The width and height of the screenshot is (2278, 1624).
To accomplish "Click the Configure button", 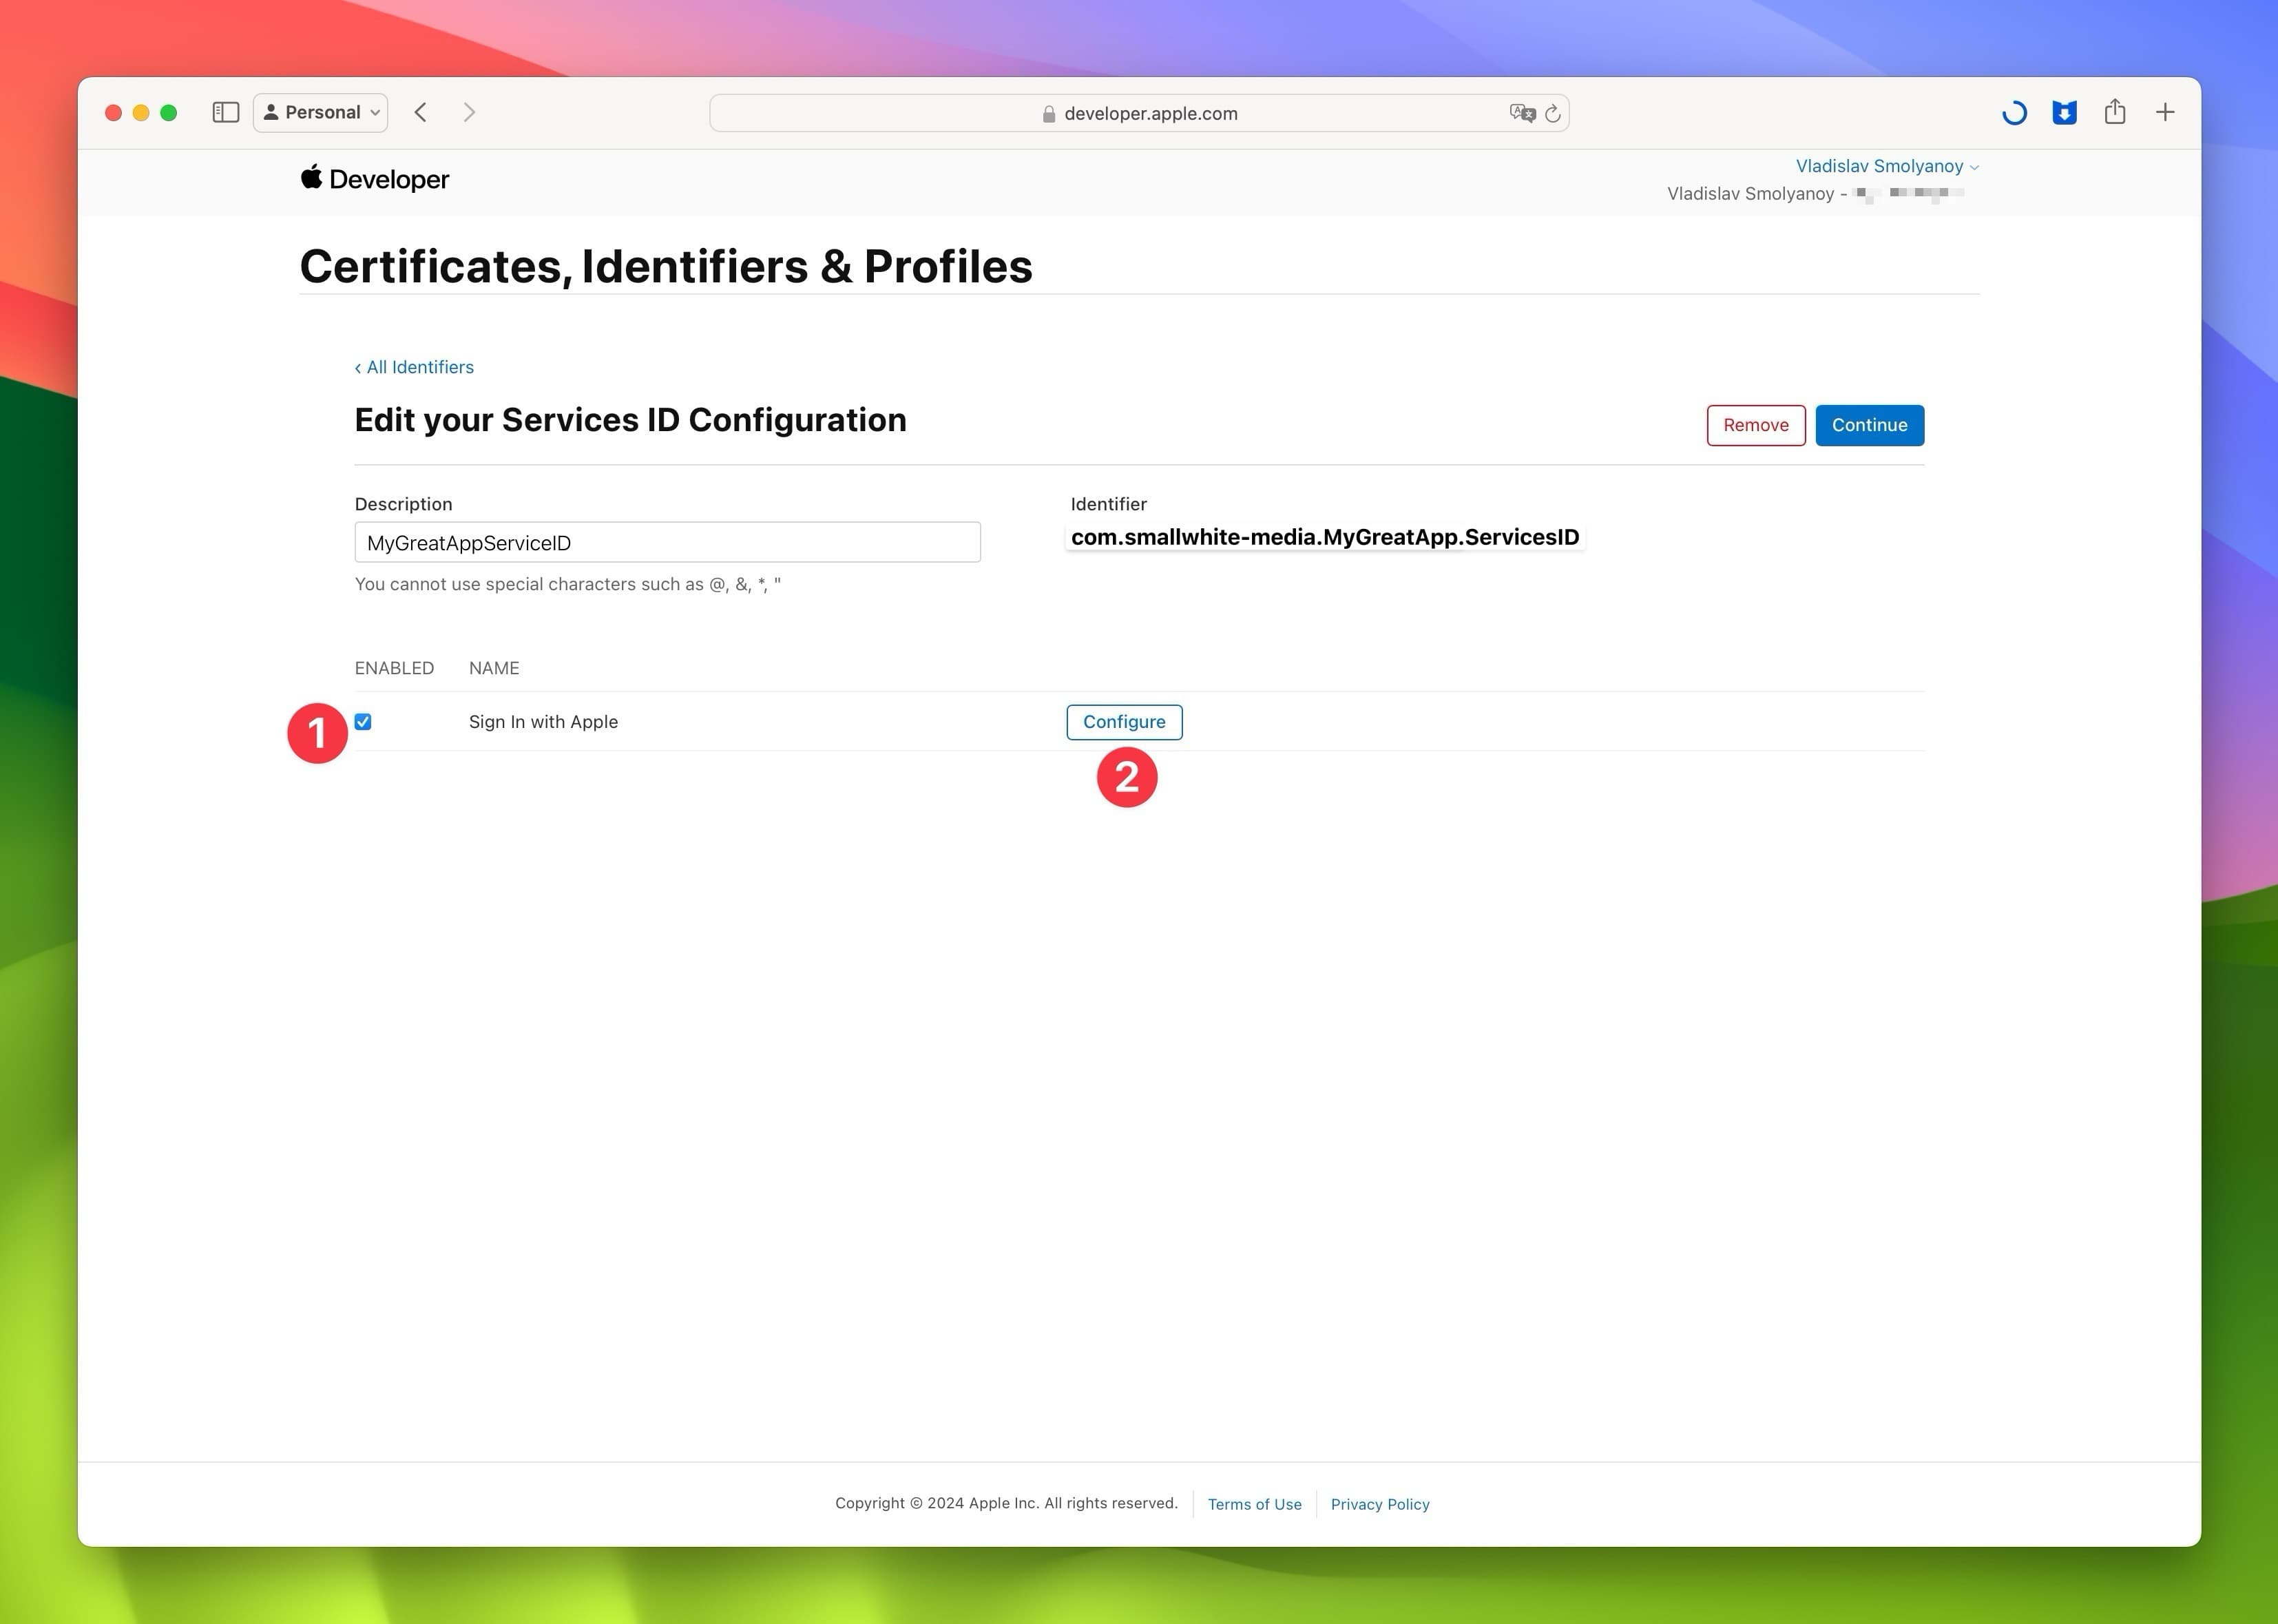I will coord(1123,722).
